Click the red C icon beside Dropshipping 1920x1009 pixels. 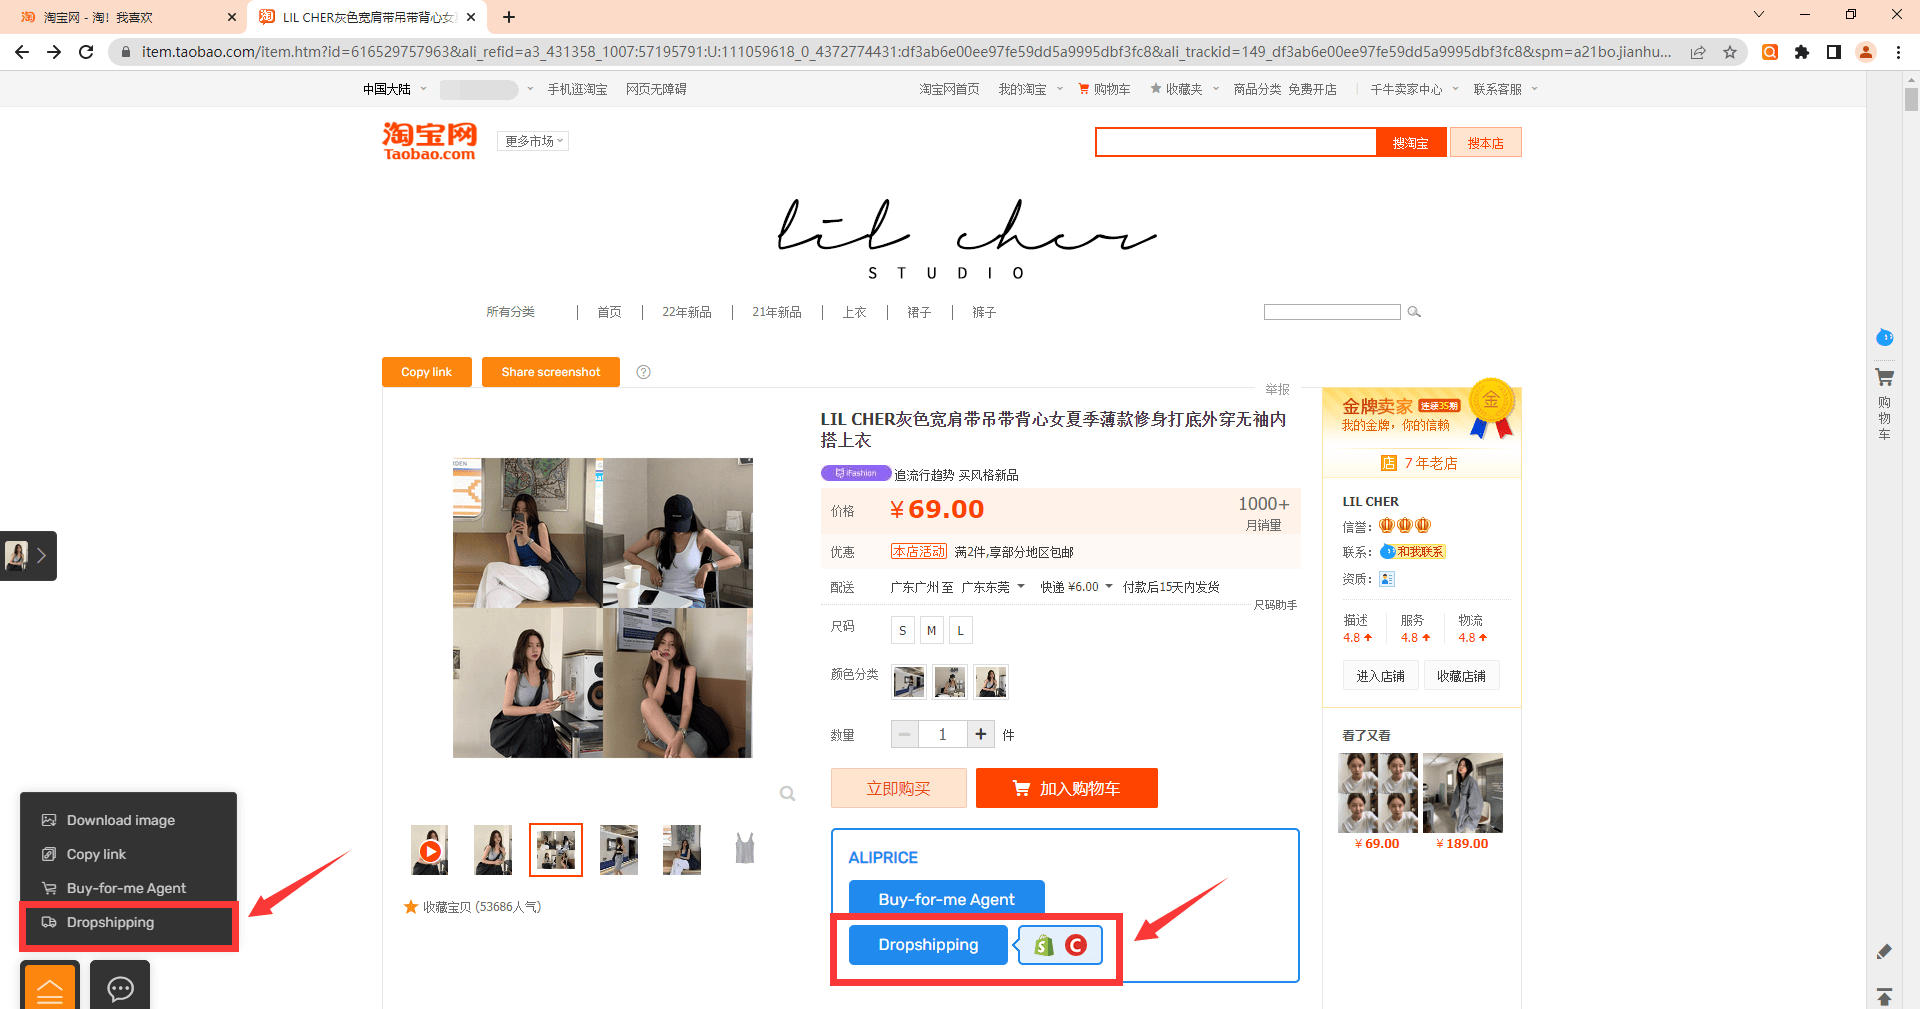1076,945
